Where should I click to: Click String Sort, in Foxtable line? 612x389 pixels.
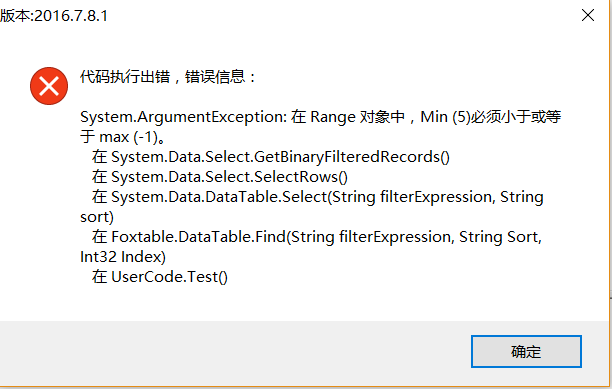coord(500,237)
